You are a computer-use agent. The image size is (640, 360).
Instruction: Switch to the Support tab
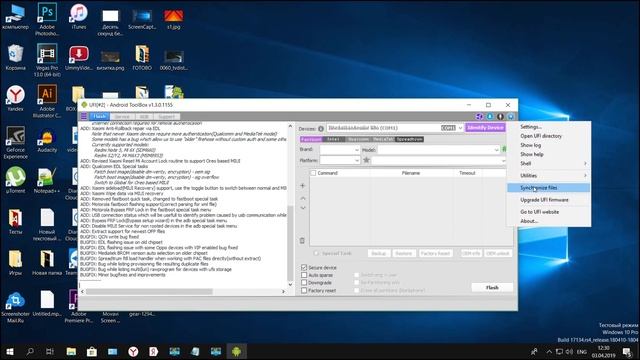click(x=167, y=116)
